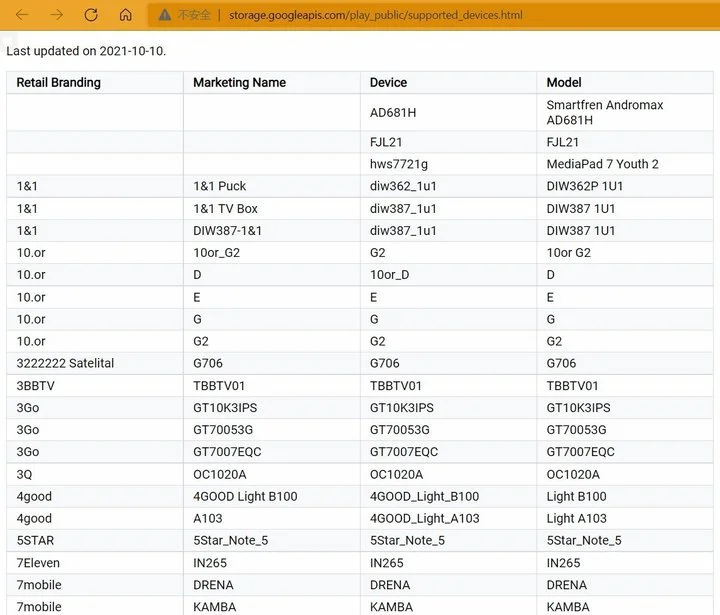Click the browser back arrow
Image resolution: width=720 pixels, height=615 pixels.
click(x=22, y=15)
